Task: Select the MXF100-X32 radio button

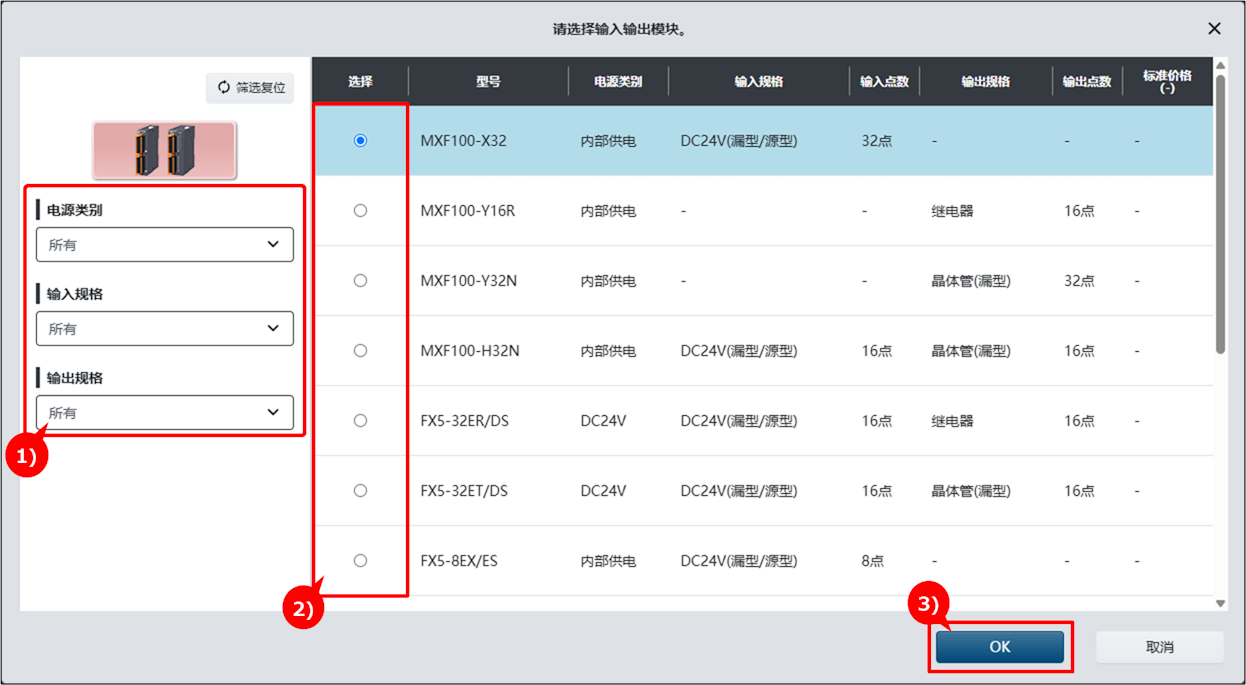Action: (x=360, y=141)
